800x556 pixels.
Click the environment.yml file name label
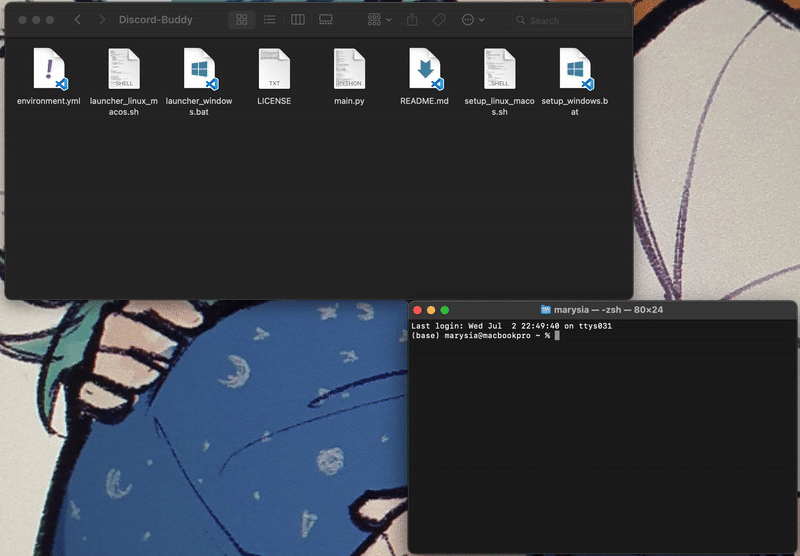point(48,101)
